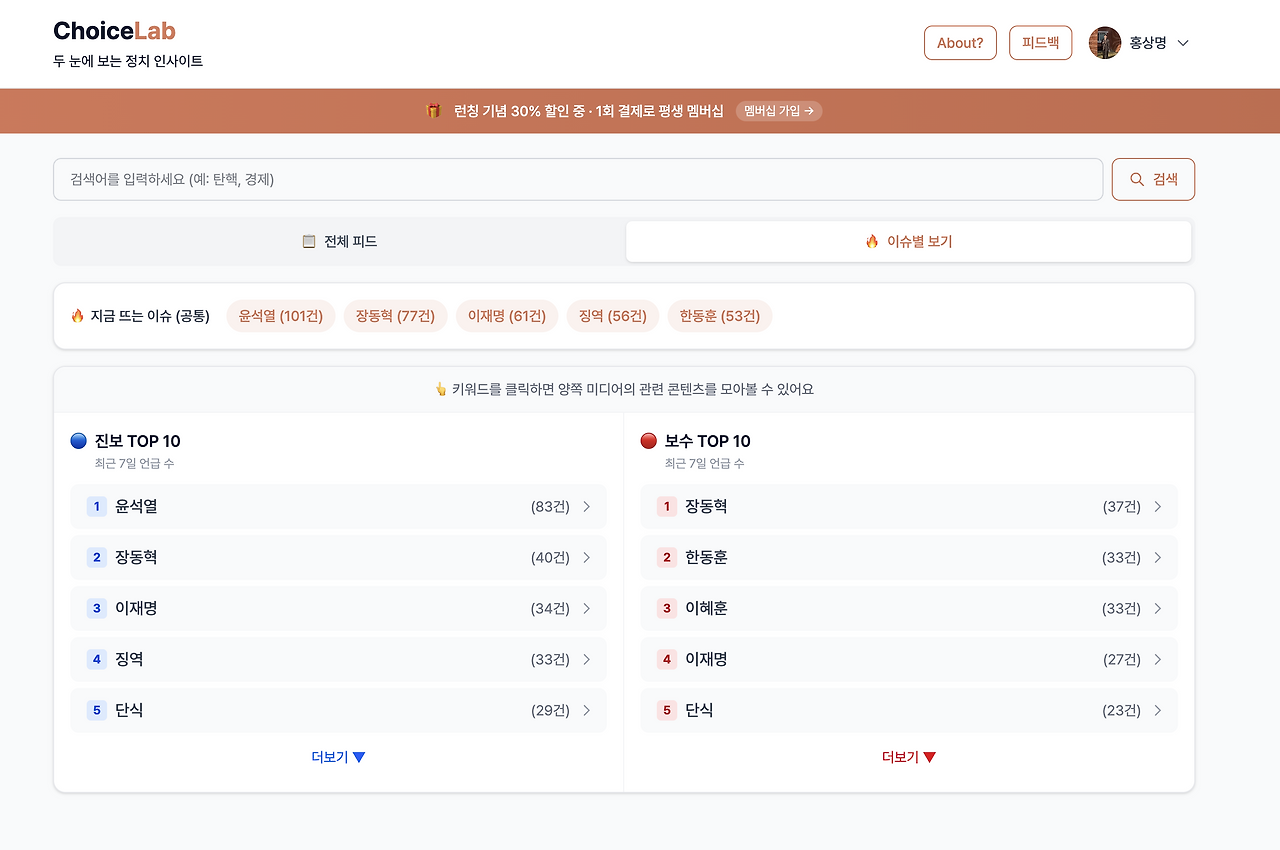
Task: Click the red circle icon beside 보수 TOP 10
Action: tap(647, 440)
